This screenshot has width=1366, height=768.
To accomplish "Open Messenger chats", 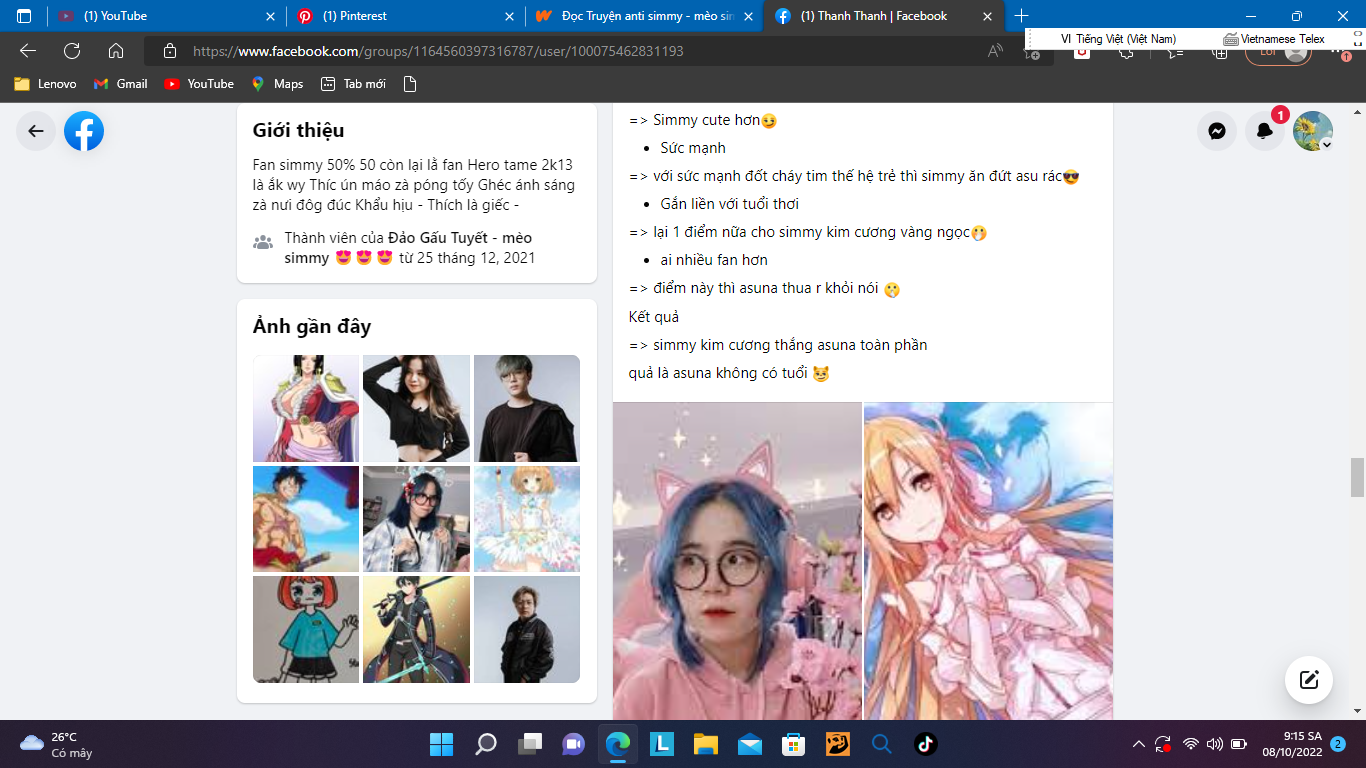I will point(1217,131).
